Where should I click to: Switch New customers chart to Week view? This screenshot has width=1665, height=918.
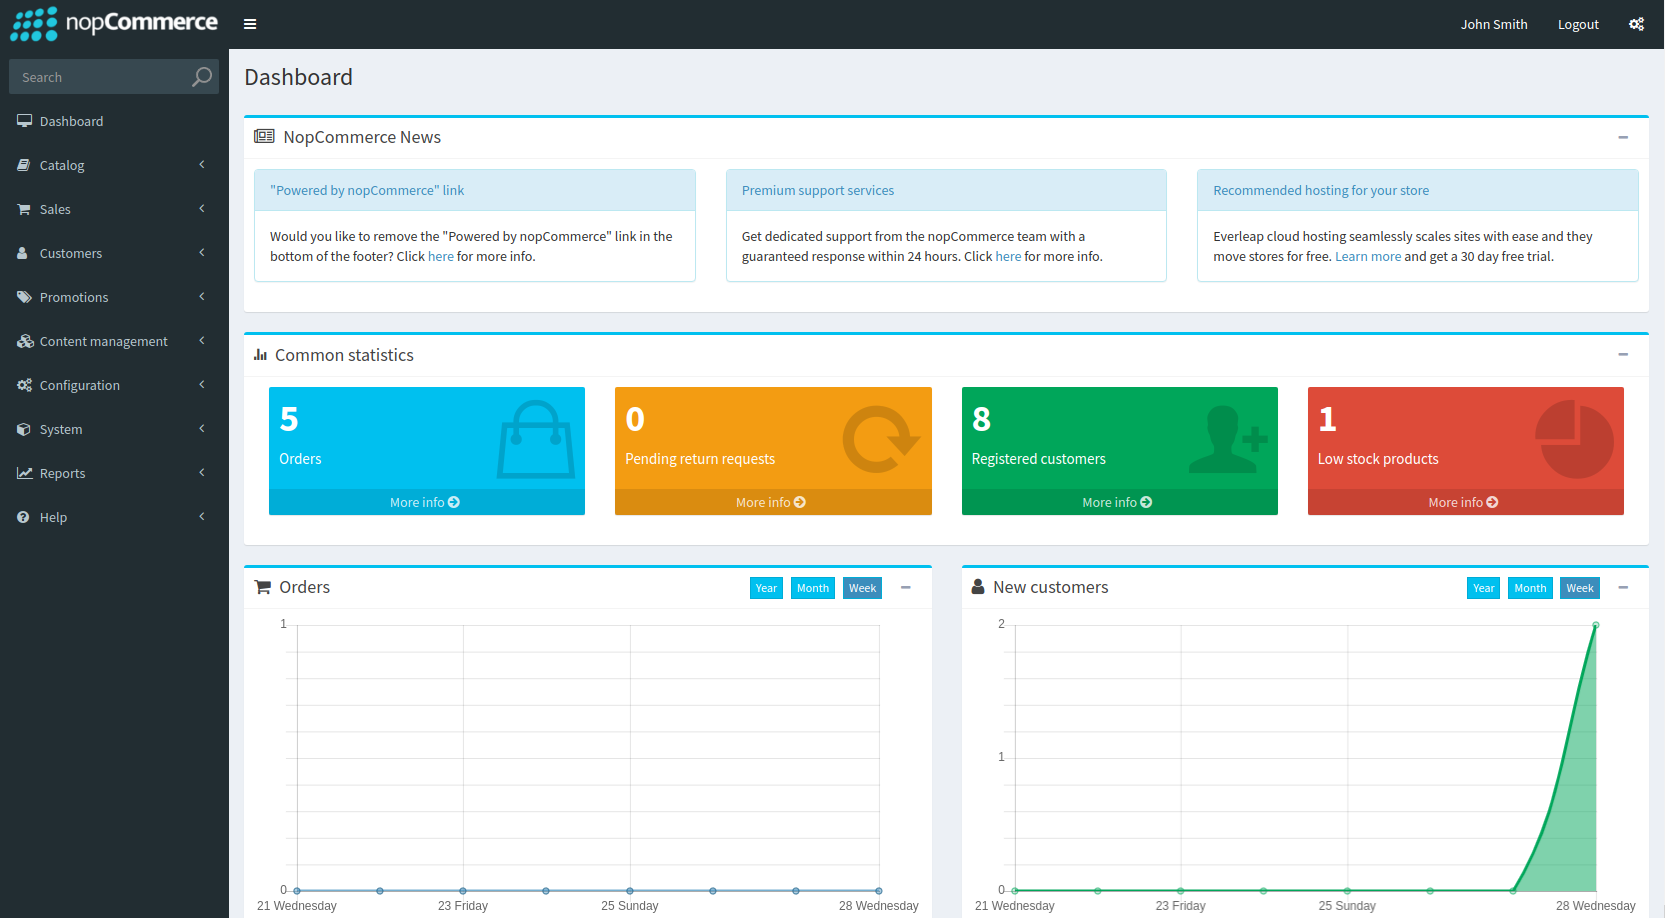[x=1579, y=588]
